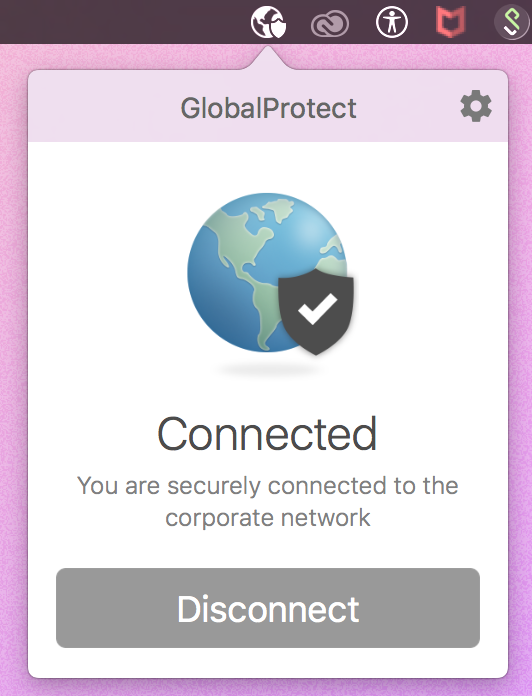
Task: Click the white checkmark inside the shield
Action: [x=318, y=308]
